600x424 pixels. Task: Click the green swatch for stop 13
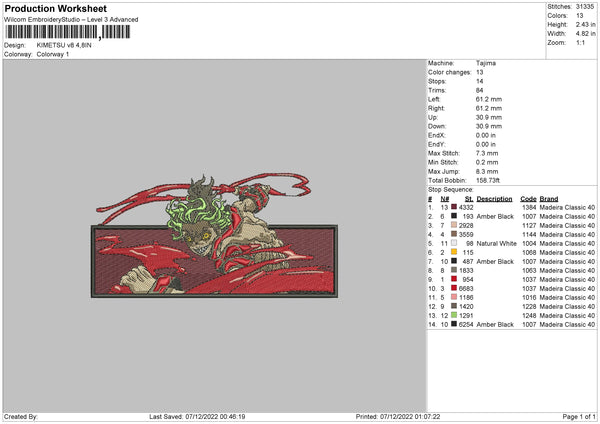tap(454, 315)
